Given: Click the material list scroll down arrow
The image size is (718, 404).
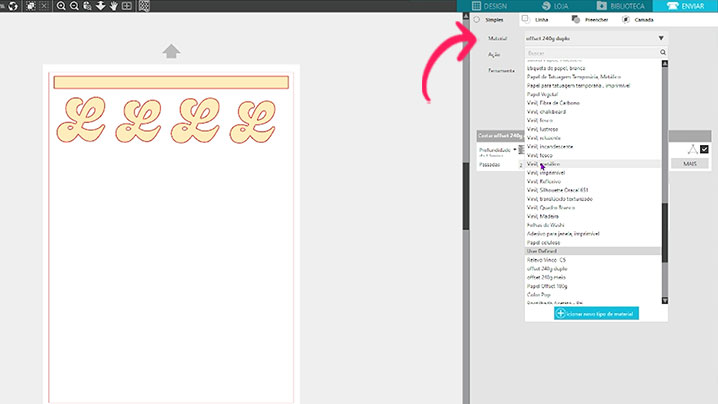Looking at the screenshot, I should pyautogui.click(x=666, y=300).
